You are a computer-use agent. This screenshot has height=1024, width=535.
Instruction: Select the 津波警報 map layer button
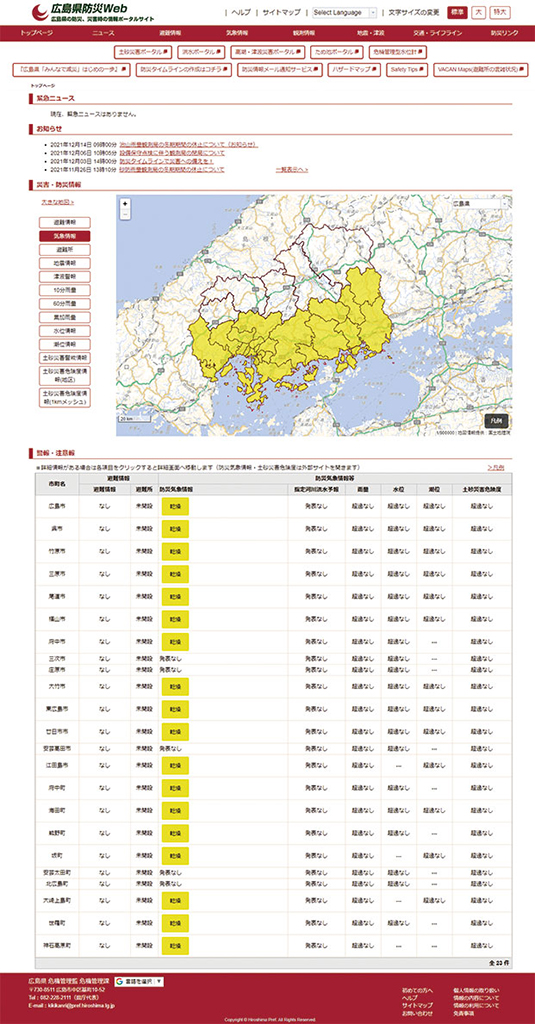[x=65, y=277]
